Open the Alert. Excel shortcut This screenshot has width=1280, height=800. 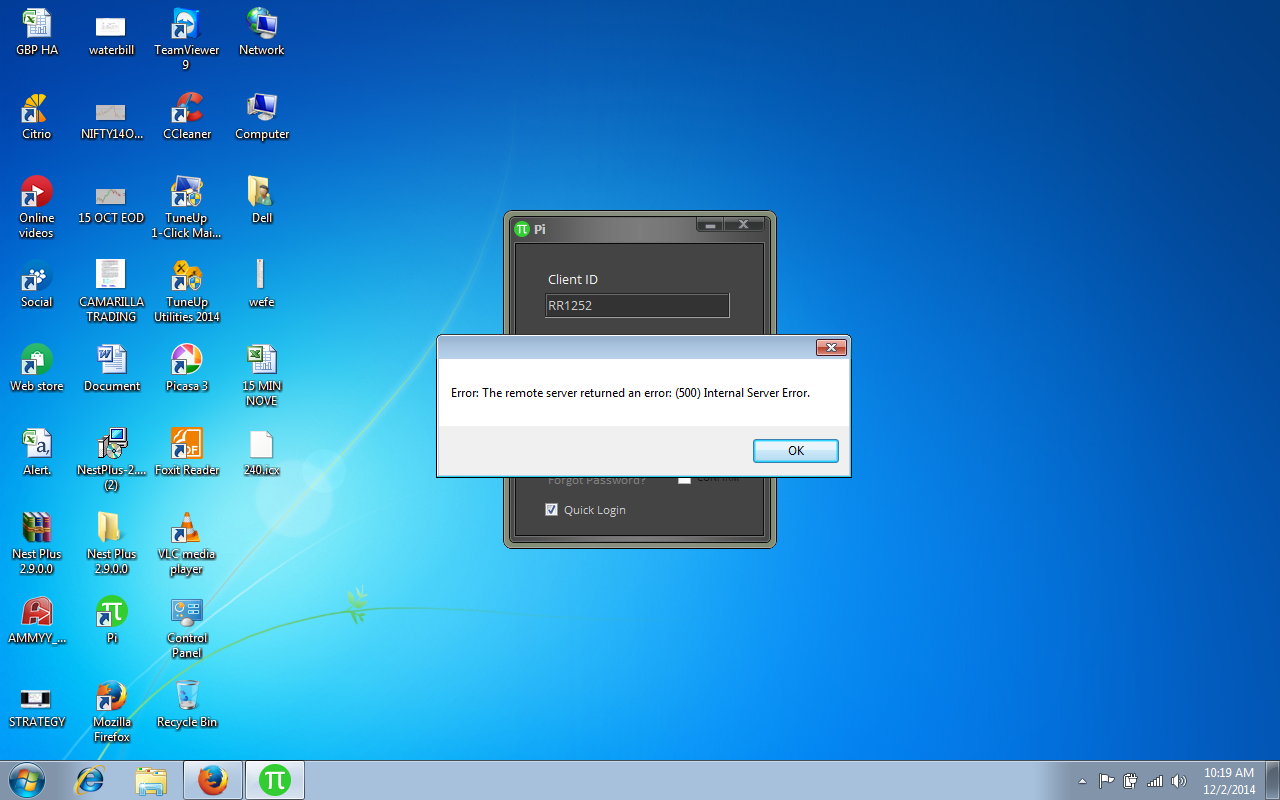click(x=37, y=453)
